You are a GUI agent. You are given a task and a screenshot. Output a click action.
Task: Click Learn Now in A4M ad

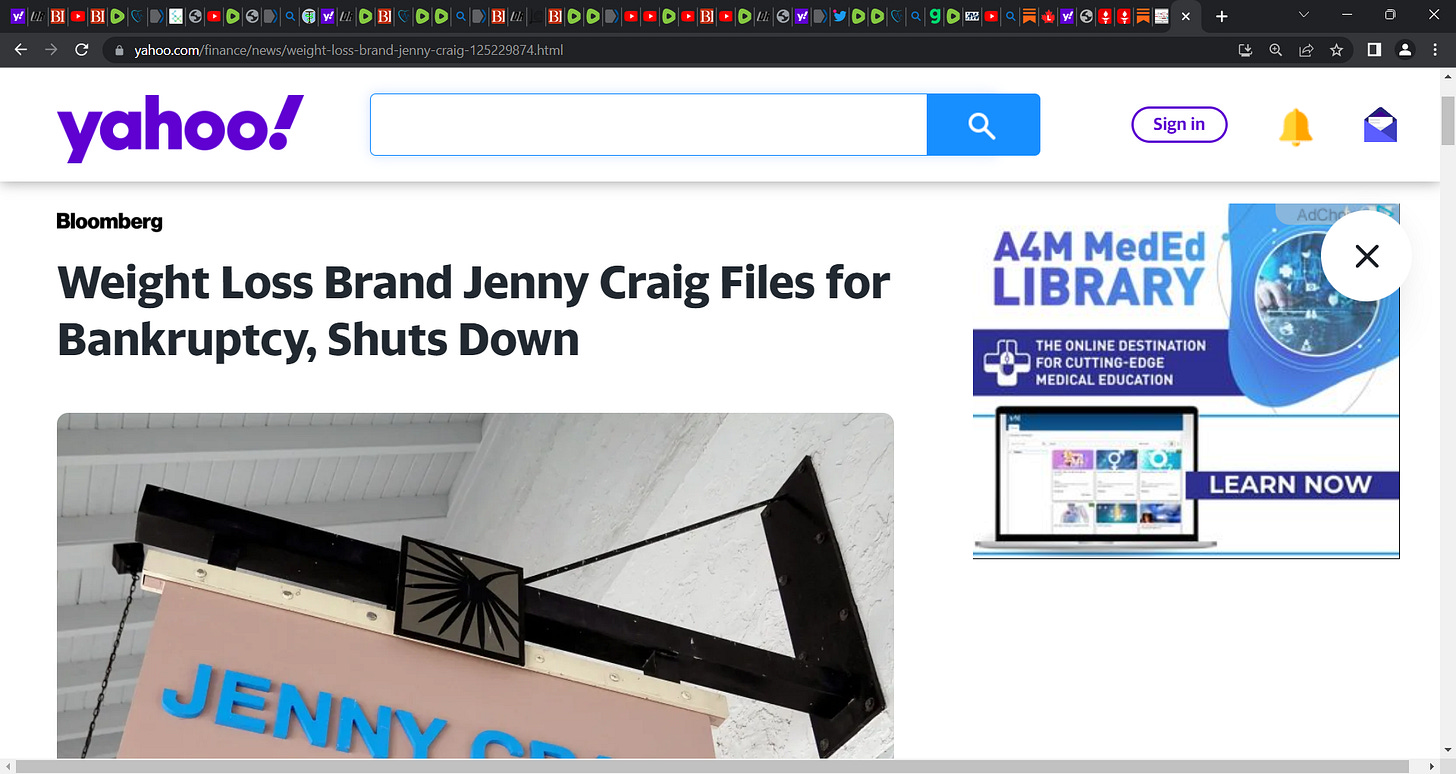[1291, 485]
